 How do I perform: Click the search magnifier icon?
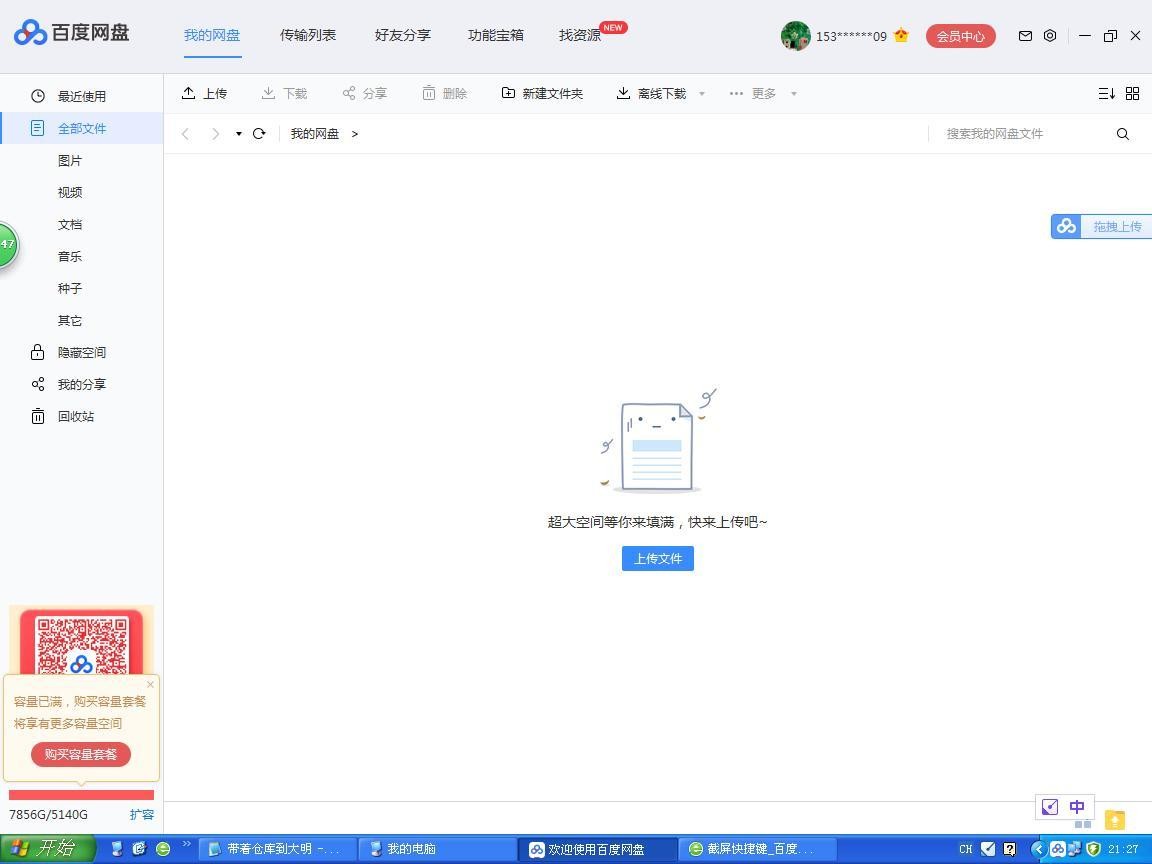(1123, 134)
